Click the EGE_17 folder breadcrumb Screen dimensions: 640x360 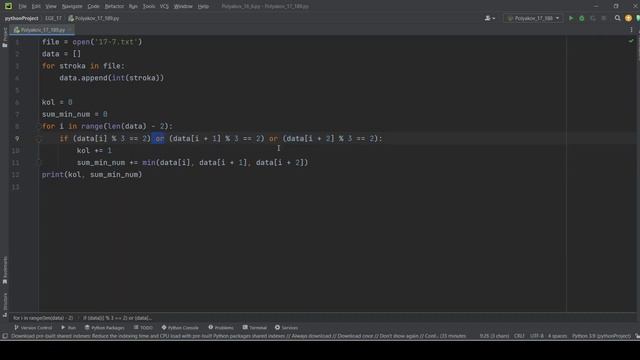tap(53, 18)
